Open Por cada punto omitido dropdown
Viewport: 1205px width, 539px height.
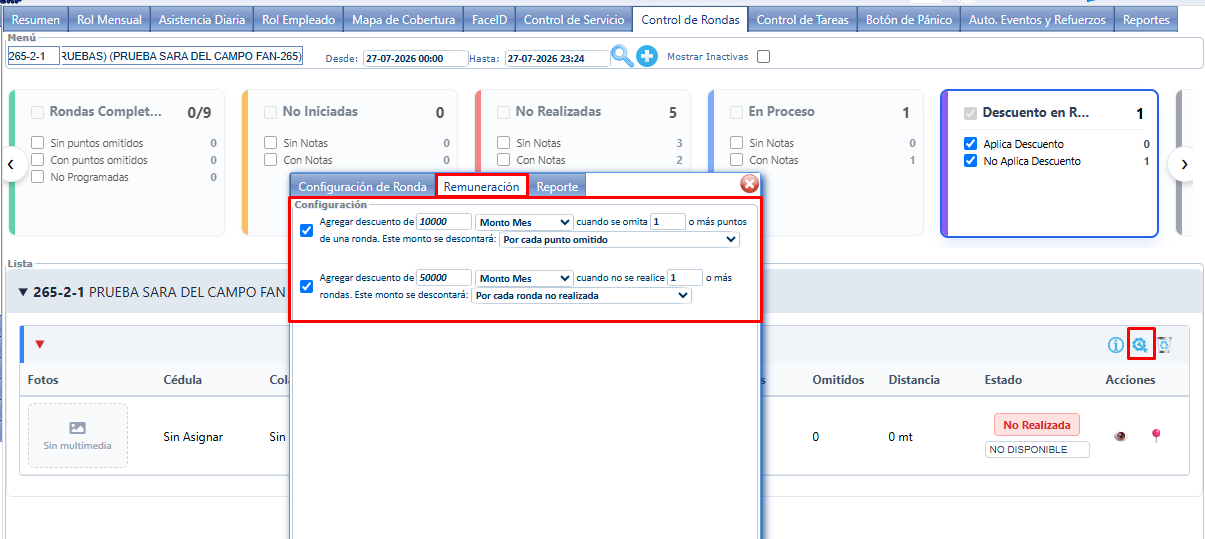pos(619,240)
